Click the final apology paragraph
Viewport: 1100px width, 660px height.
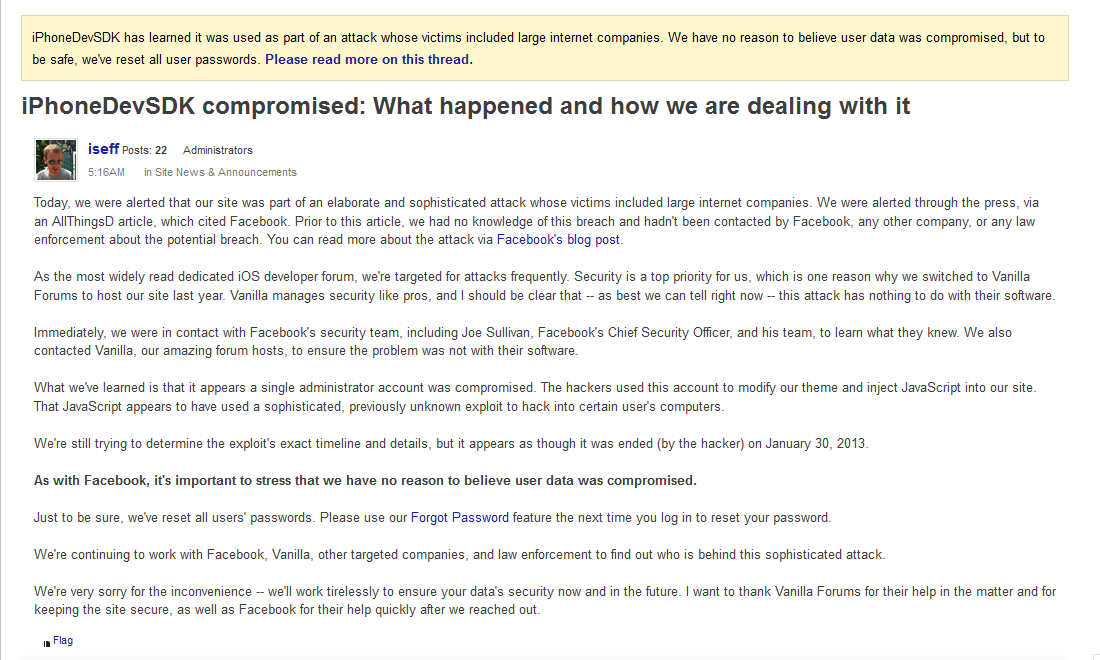pyautogui.click(x=540, y=599)
